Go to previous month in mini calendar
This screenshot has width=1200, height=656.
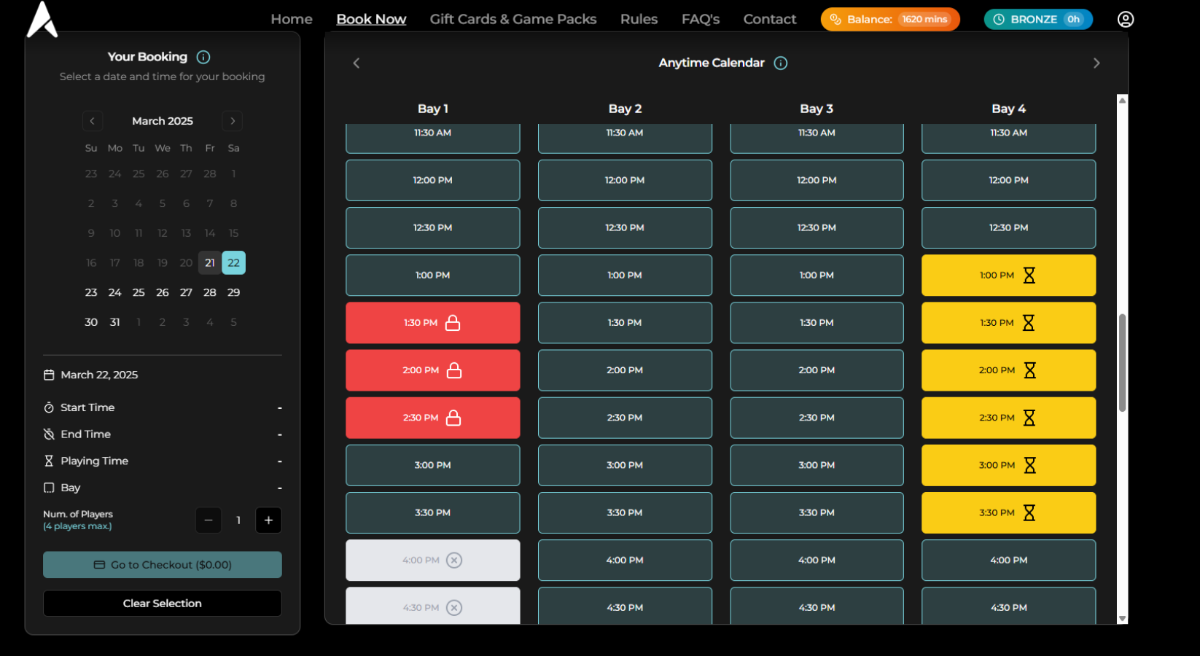(x=92, y=121)
